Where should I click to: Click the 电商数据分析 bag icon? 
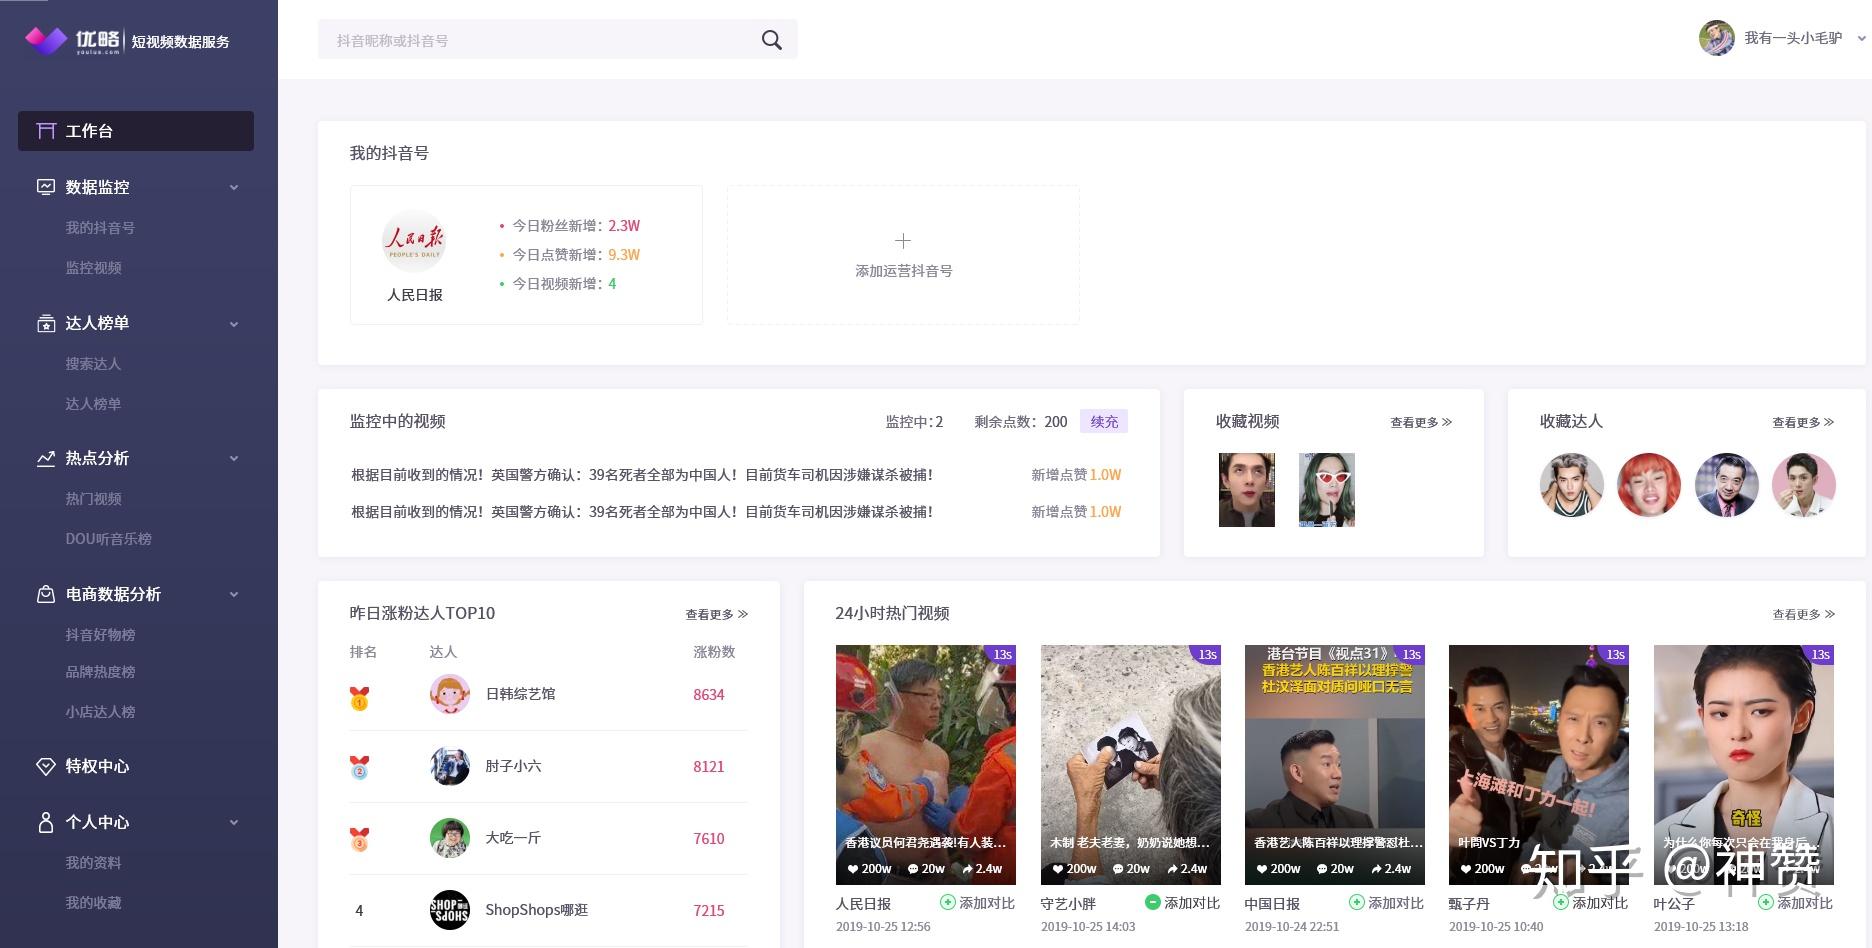46,594
